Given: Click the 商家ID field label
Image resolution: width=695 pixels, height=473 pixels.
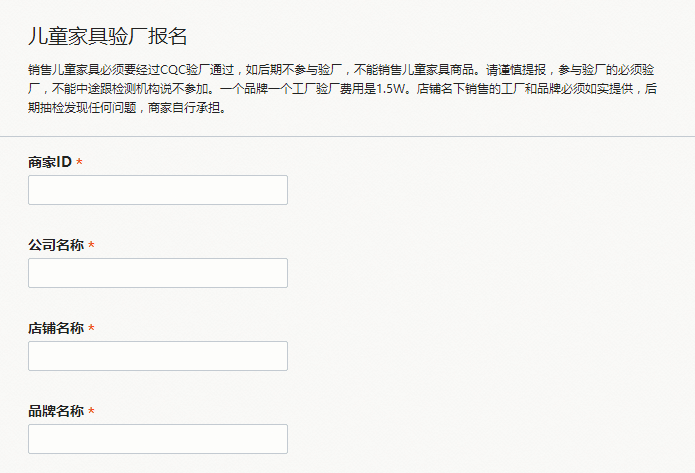Looking at the screenshot, I should (50, 162).
